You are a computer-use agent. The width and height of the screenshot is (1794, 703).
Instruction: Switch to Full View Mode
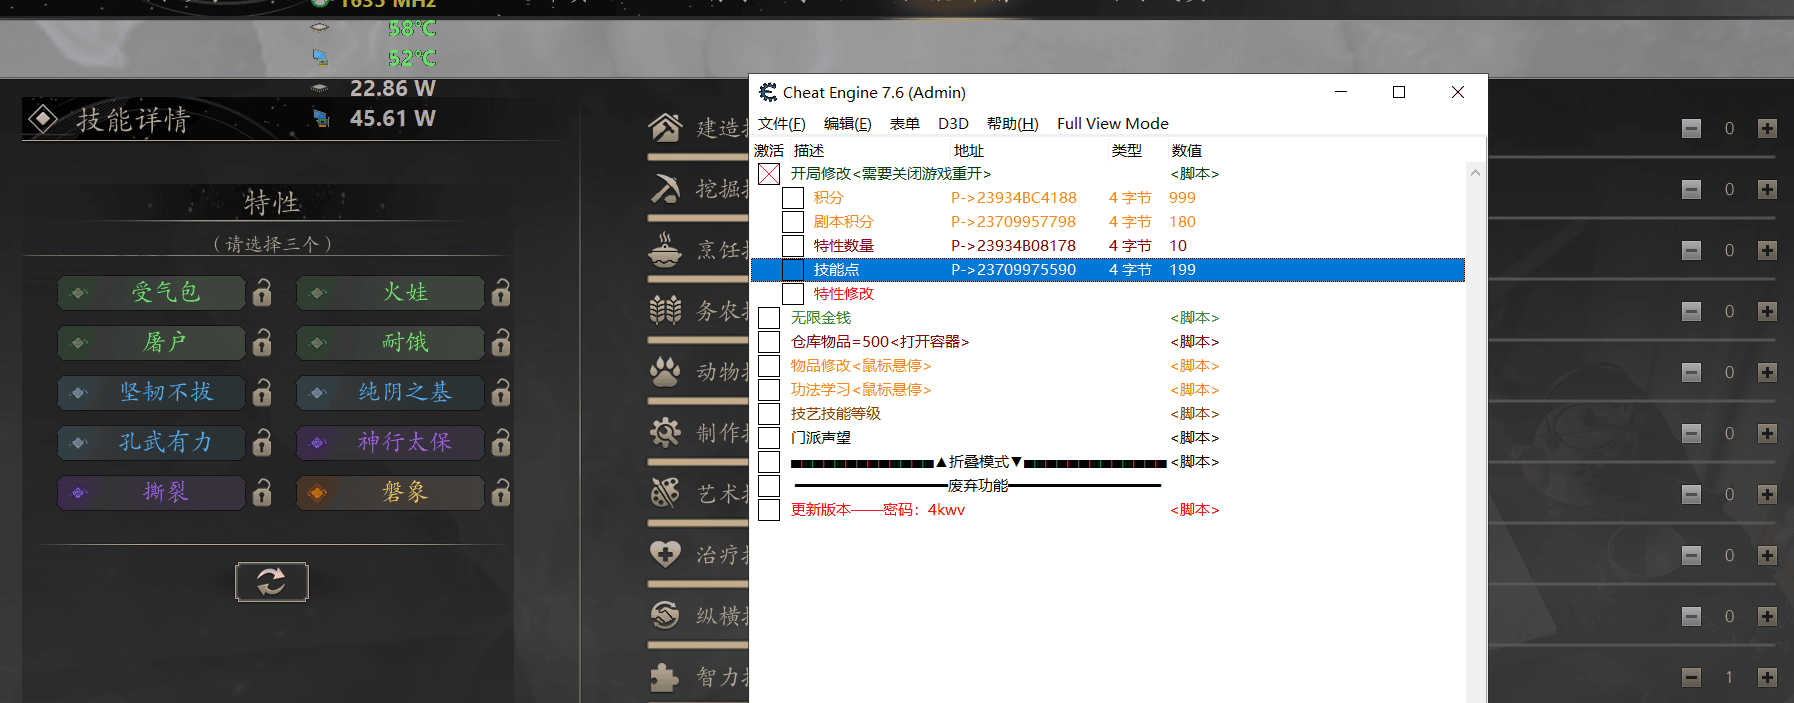pyautogui.click(x=1113, y=124)
